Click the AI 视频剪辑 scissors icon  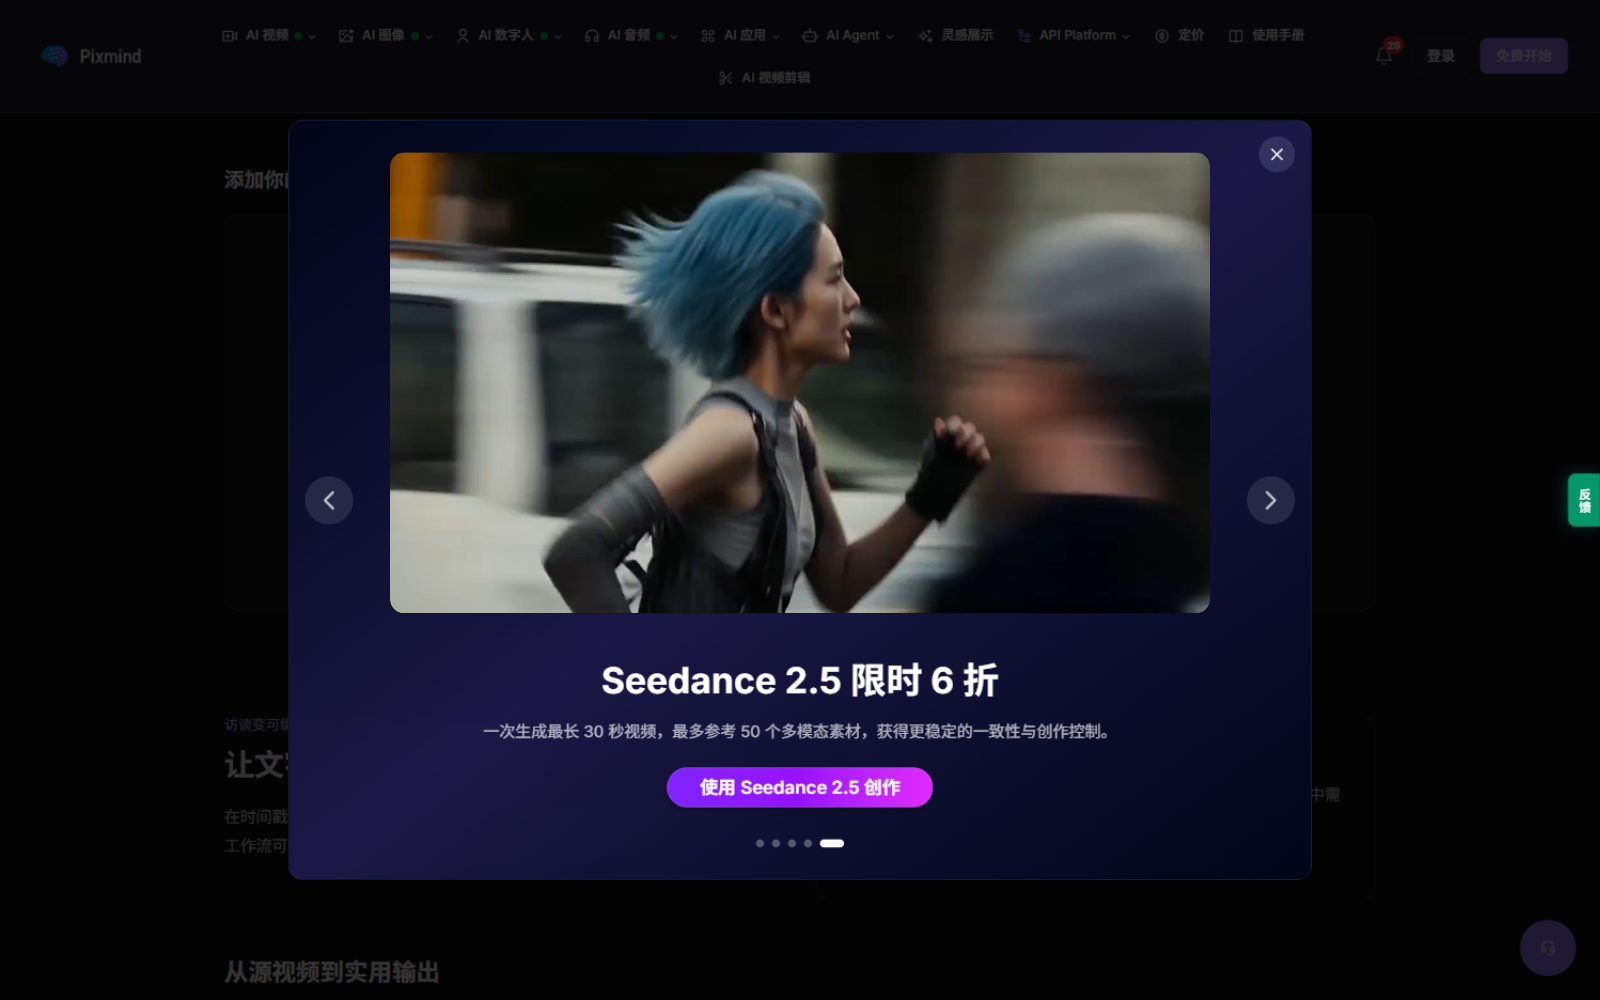click(726, 78)
